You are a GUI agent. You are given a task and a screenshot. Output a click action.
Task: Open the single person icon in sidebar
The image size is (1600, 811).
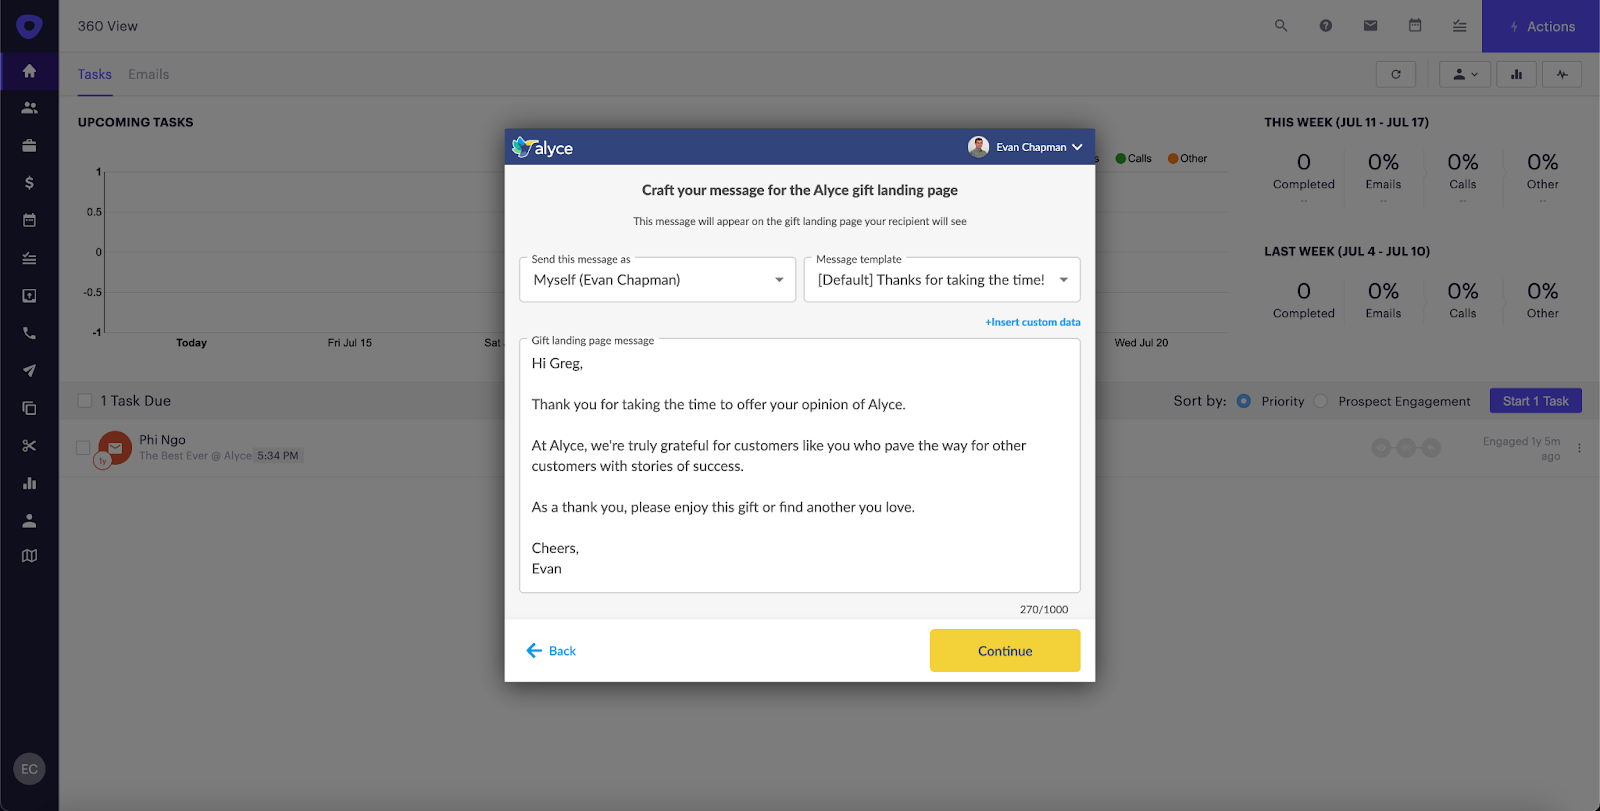pos(29,521)
